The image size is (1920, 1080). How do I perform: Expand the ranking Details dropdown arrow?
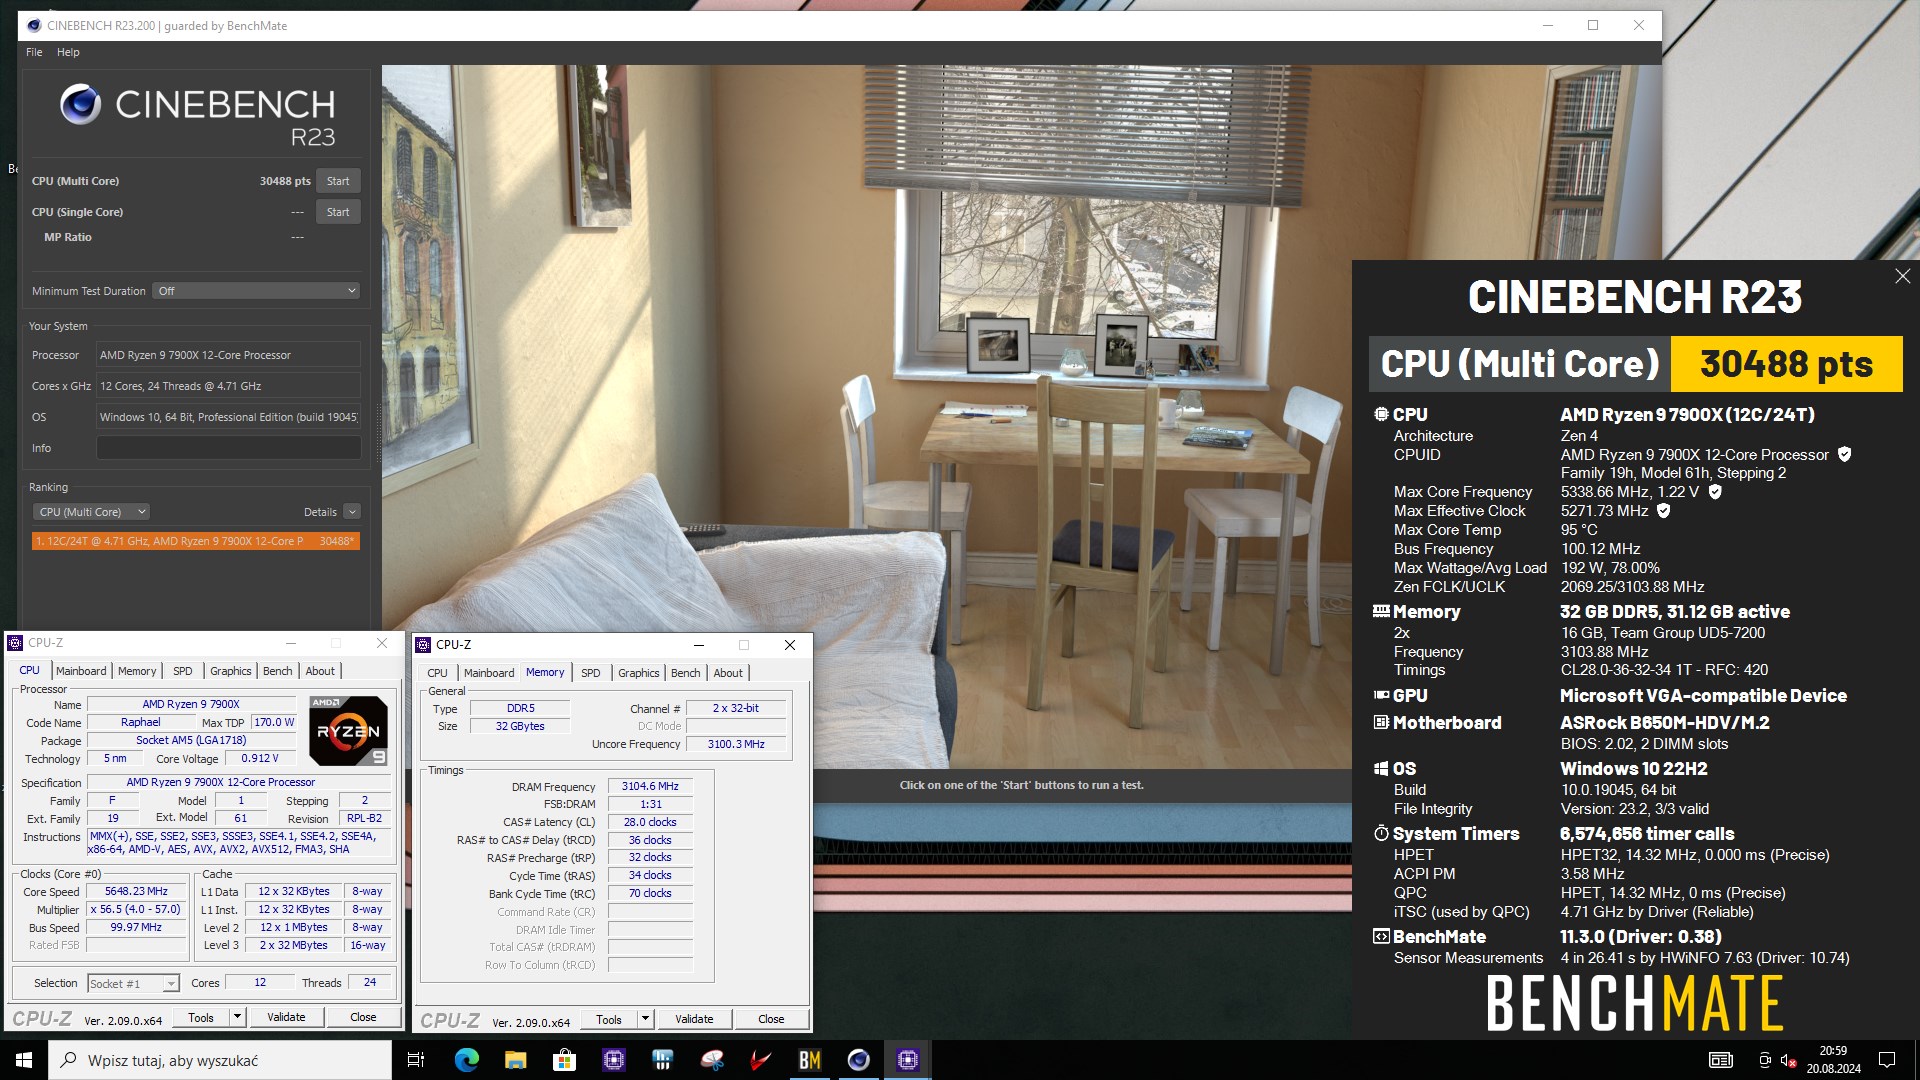352,512
